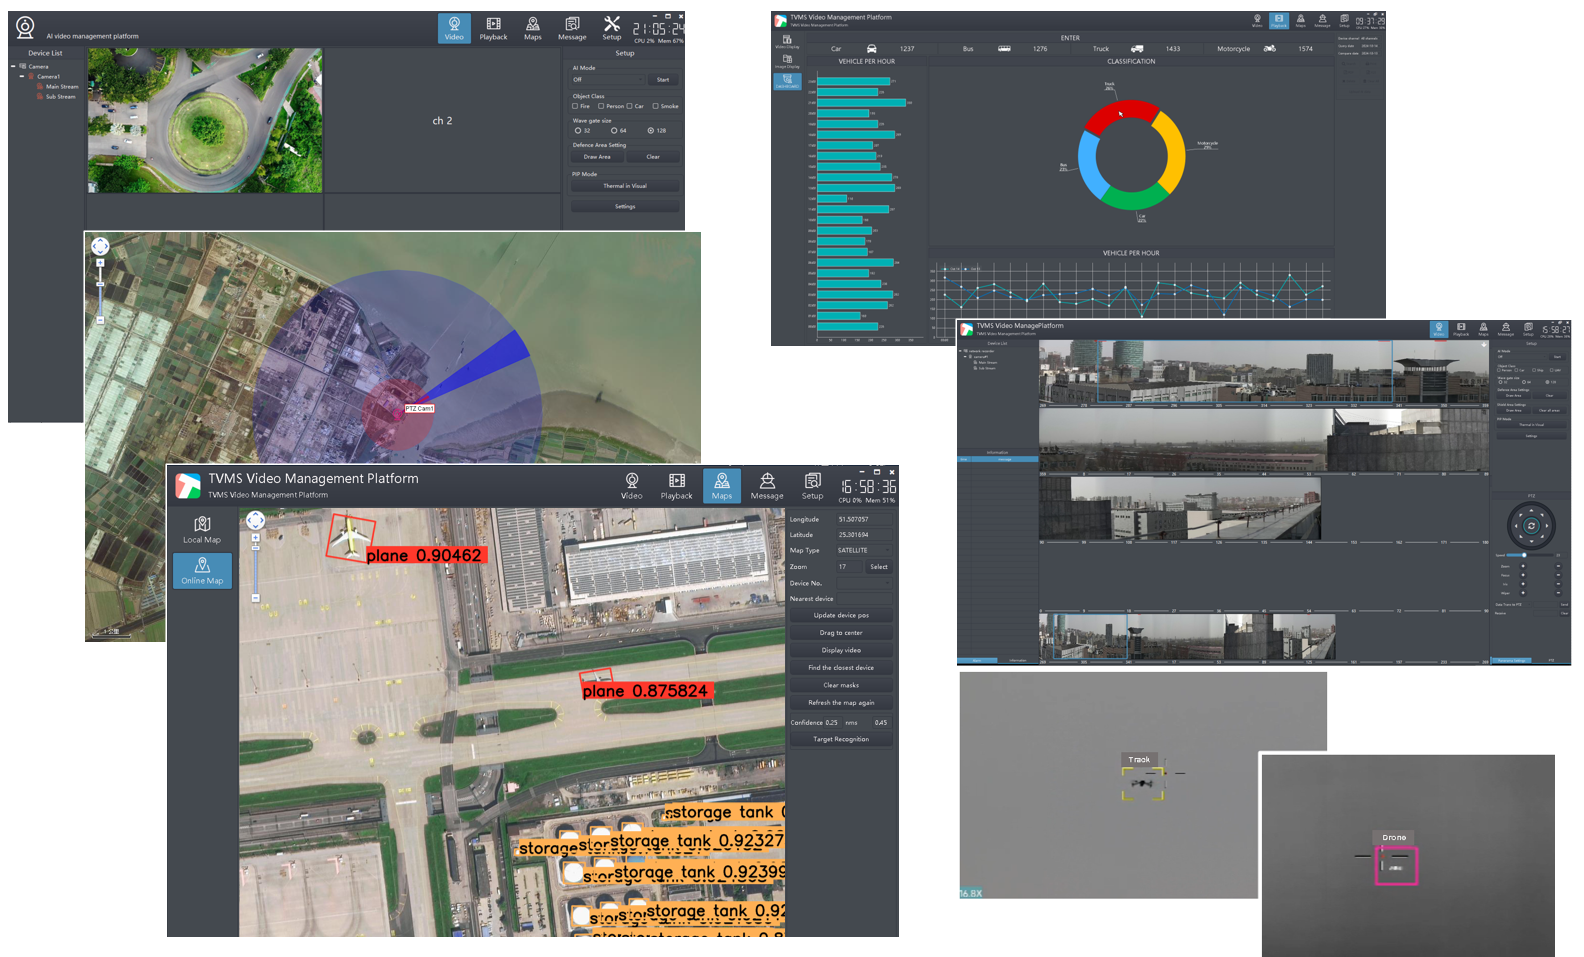Click Draw Area under Defence Area Setting

(x=597, y=157)
